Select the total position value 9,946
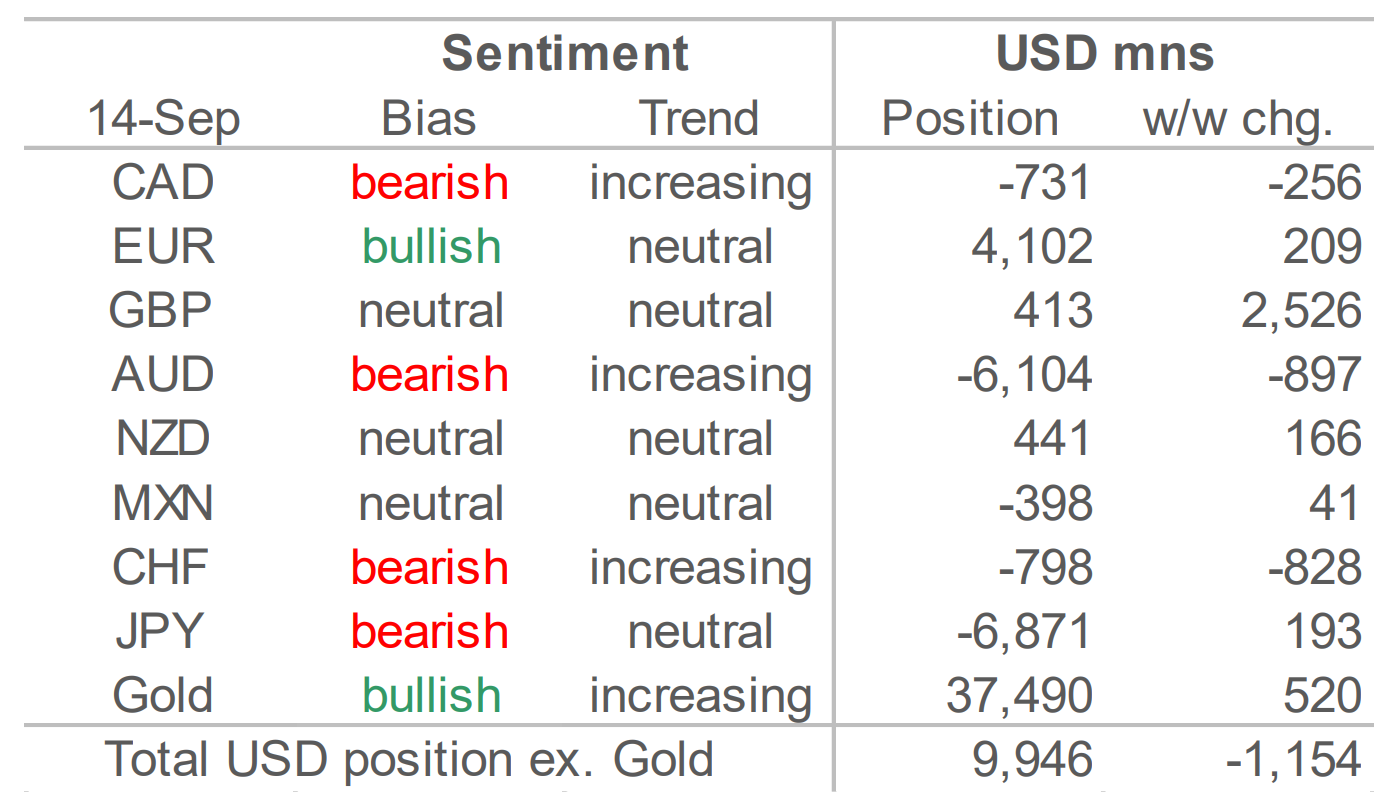 coord(1033,760)
